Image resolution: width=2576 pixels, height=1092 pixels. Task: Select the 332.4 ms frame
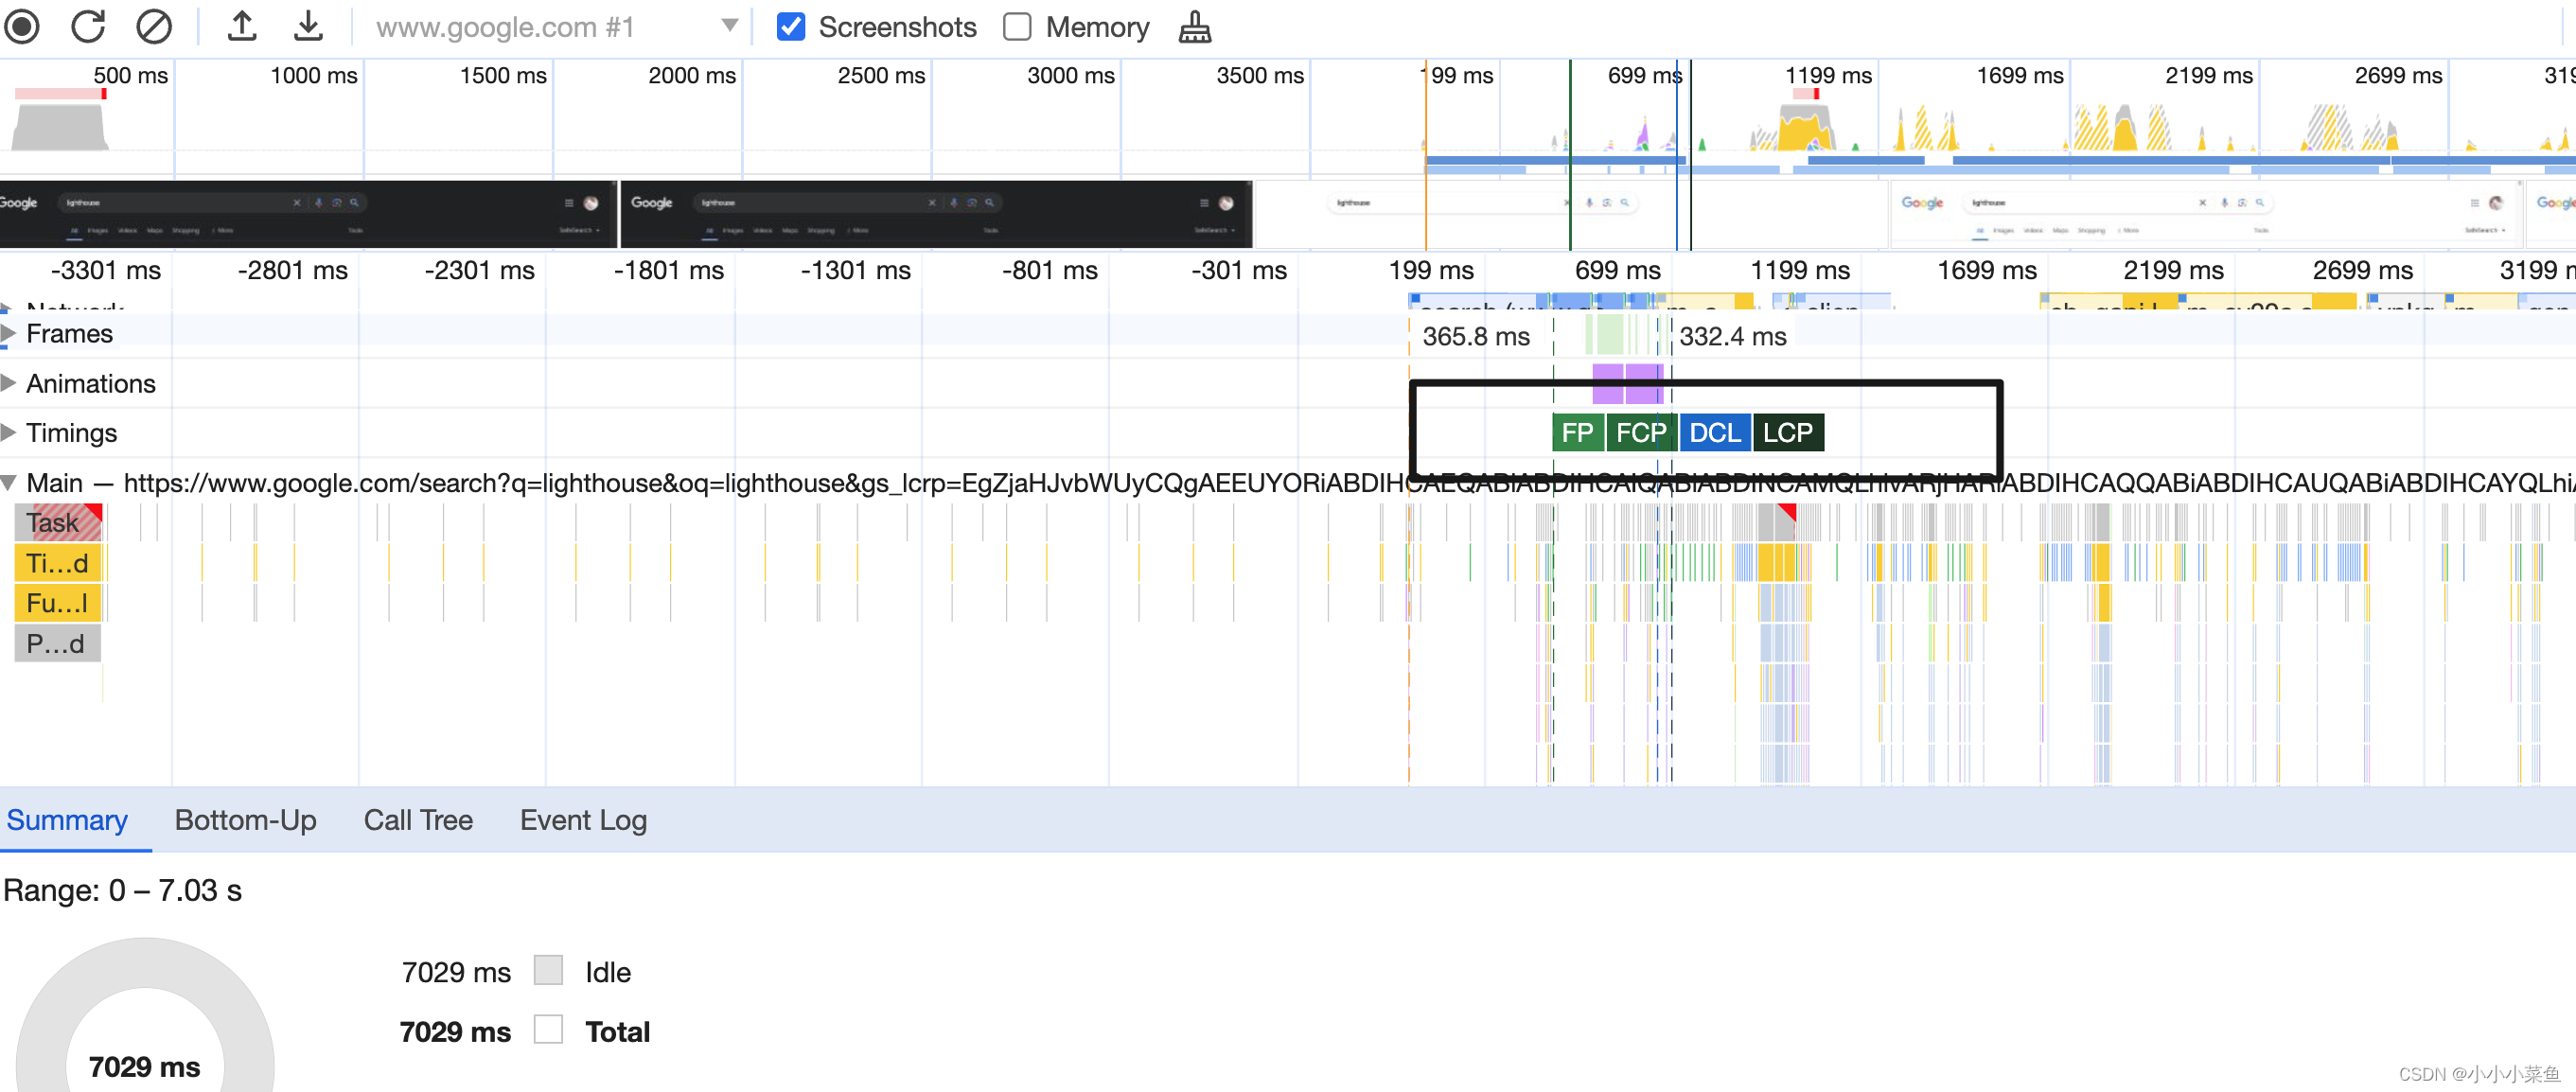pos(1732,336)
